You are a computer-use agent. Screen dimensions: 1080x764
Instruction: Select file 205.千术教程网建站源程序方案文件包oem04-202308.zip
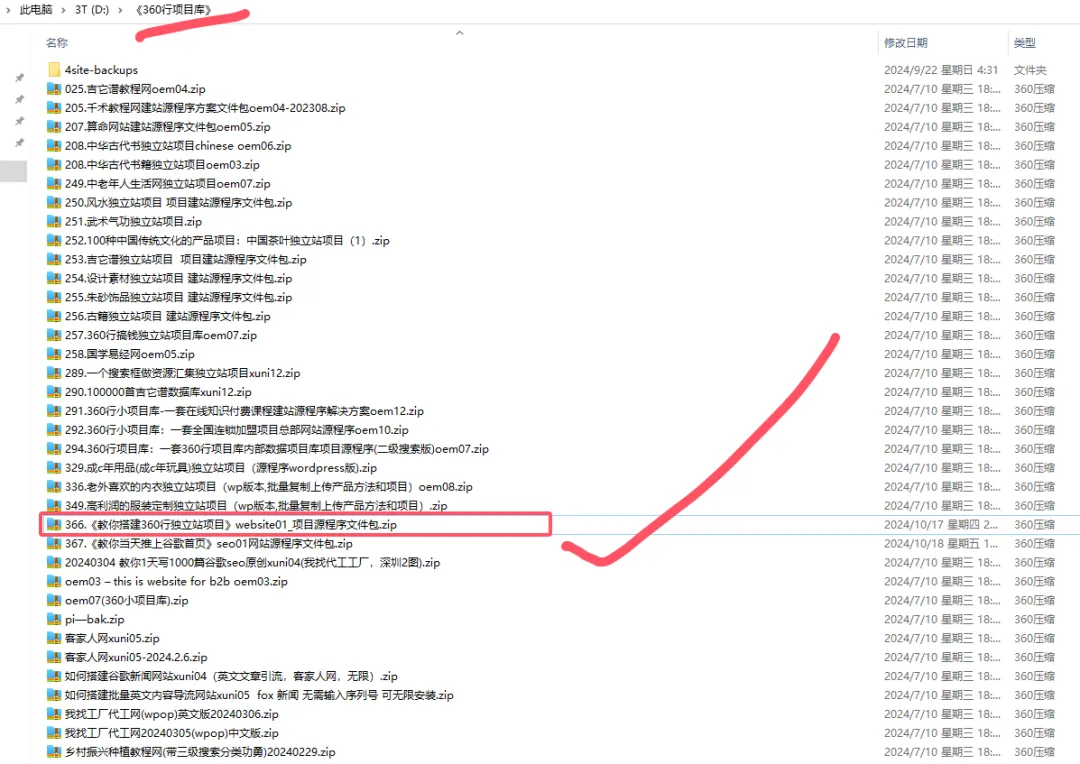tap(205, 107)
